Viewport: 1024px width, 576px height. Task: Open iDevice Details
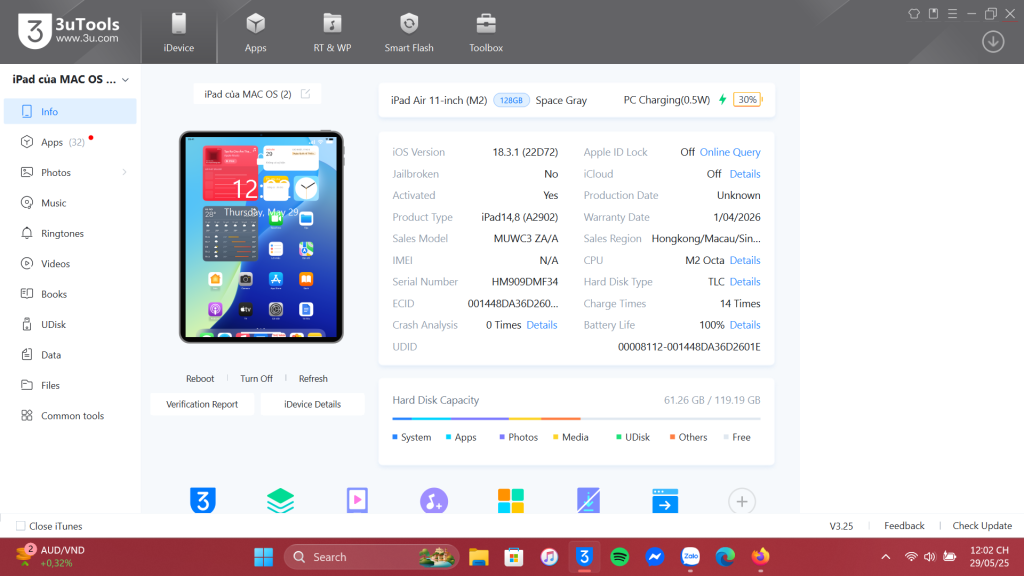click(312, 404)
